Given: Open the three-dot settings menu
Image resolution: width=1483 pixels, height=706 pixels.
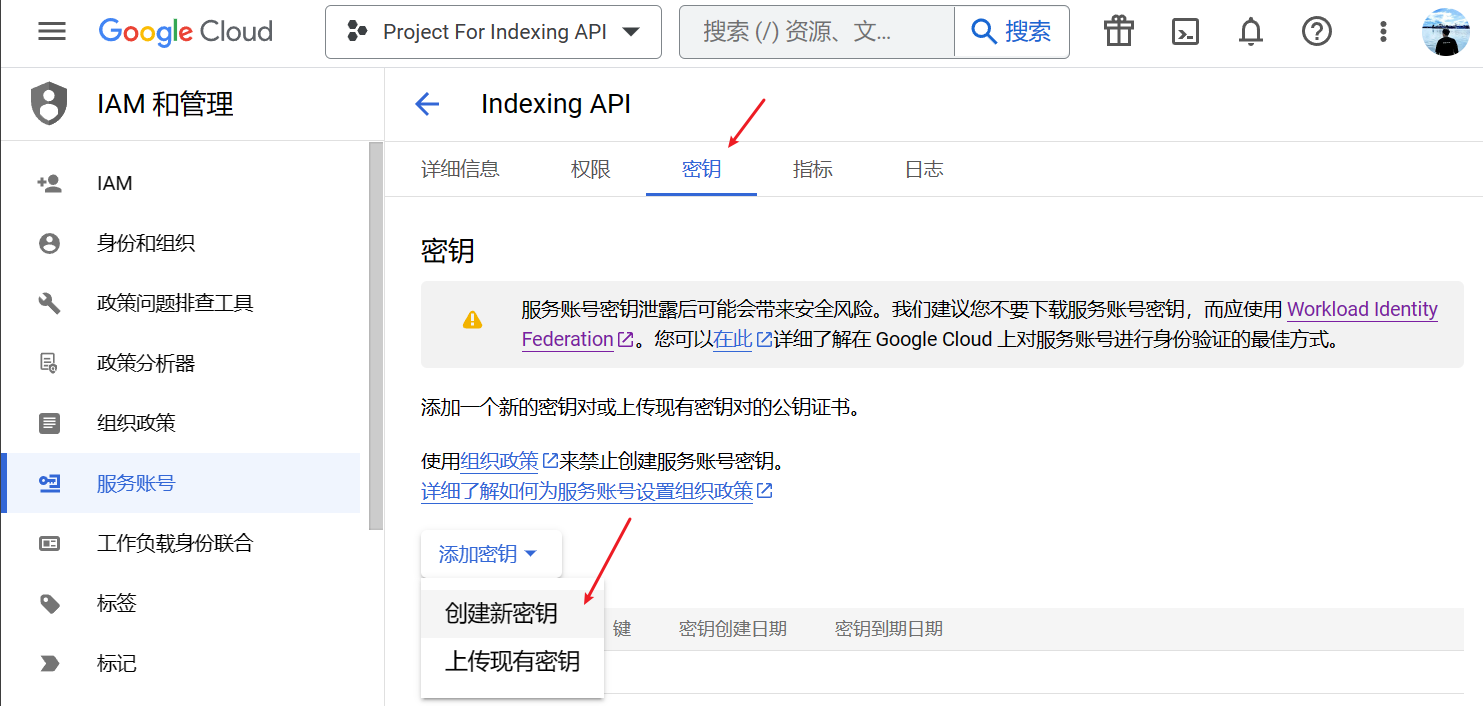Looking at the screenshot, I should point(1383,32).
